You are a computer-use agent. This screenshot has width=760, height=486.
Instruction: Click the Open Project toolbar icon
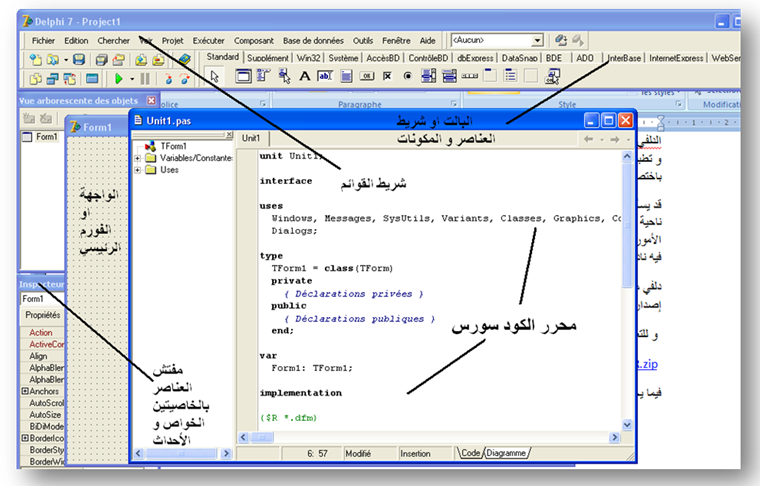click(119, 60)
